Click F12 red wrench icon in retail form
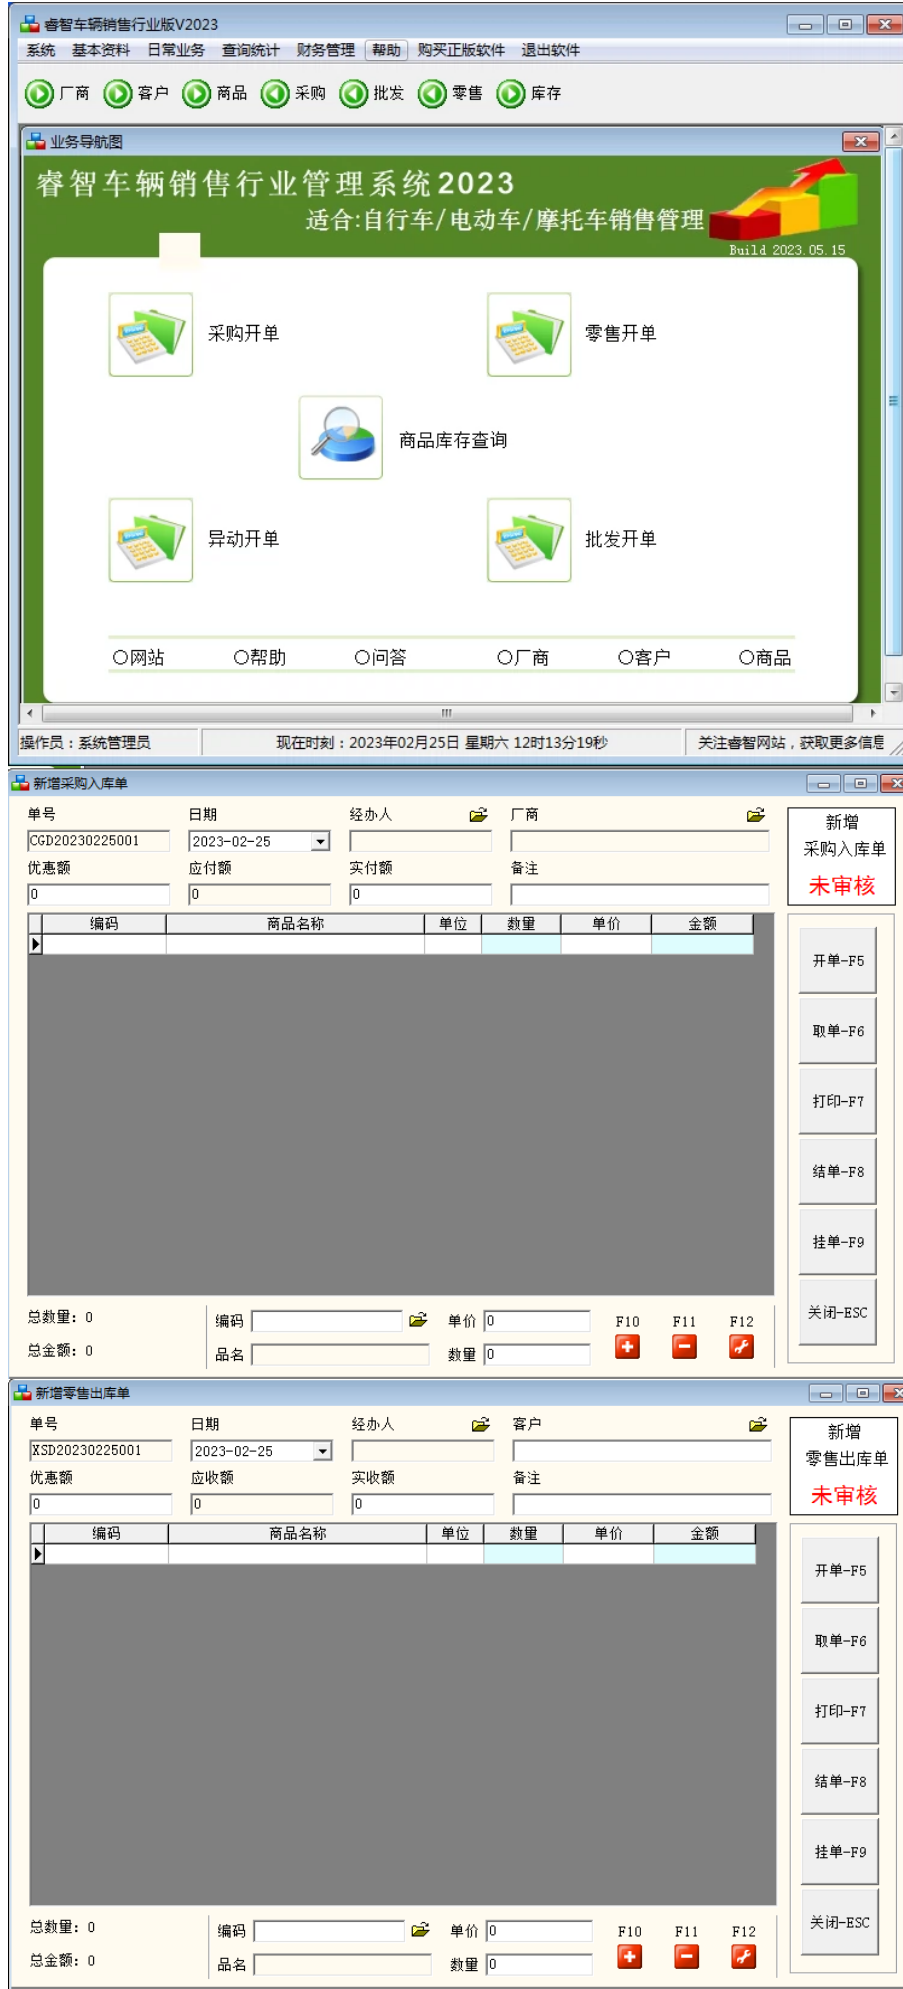 click(x=743, y=1957)
